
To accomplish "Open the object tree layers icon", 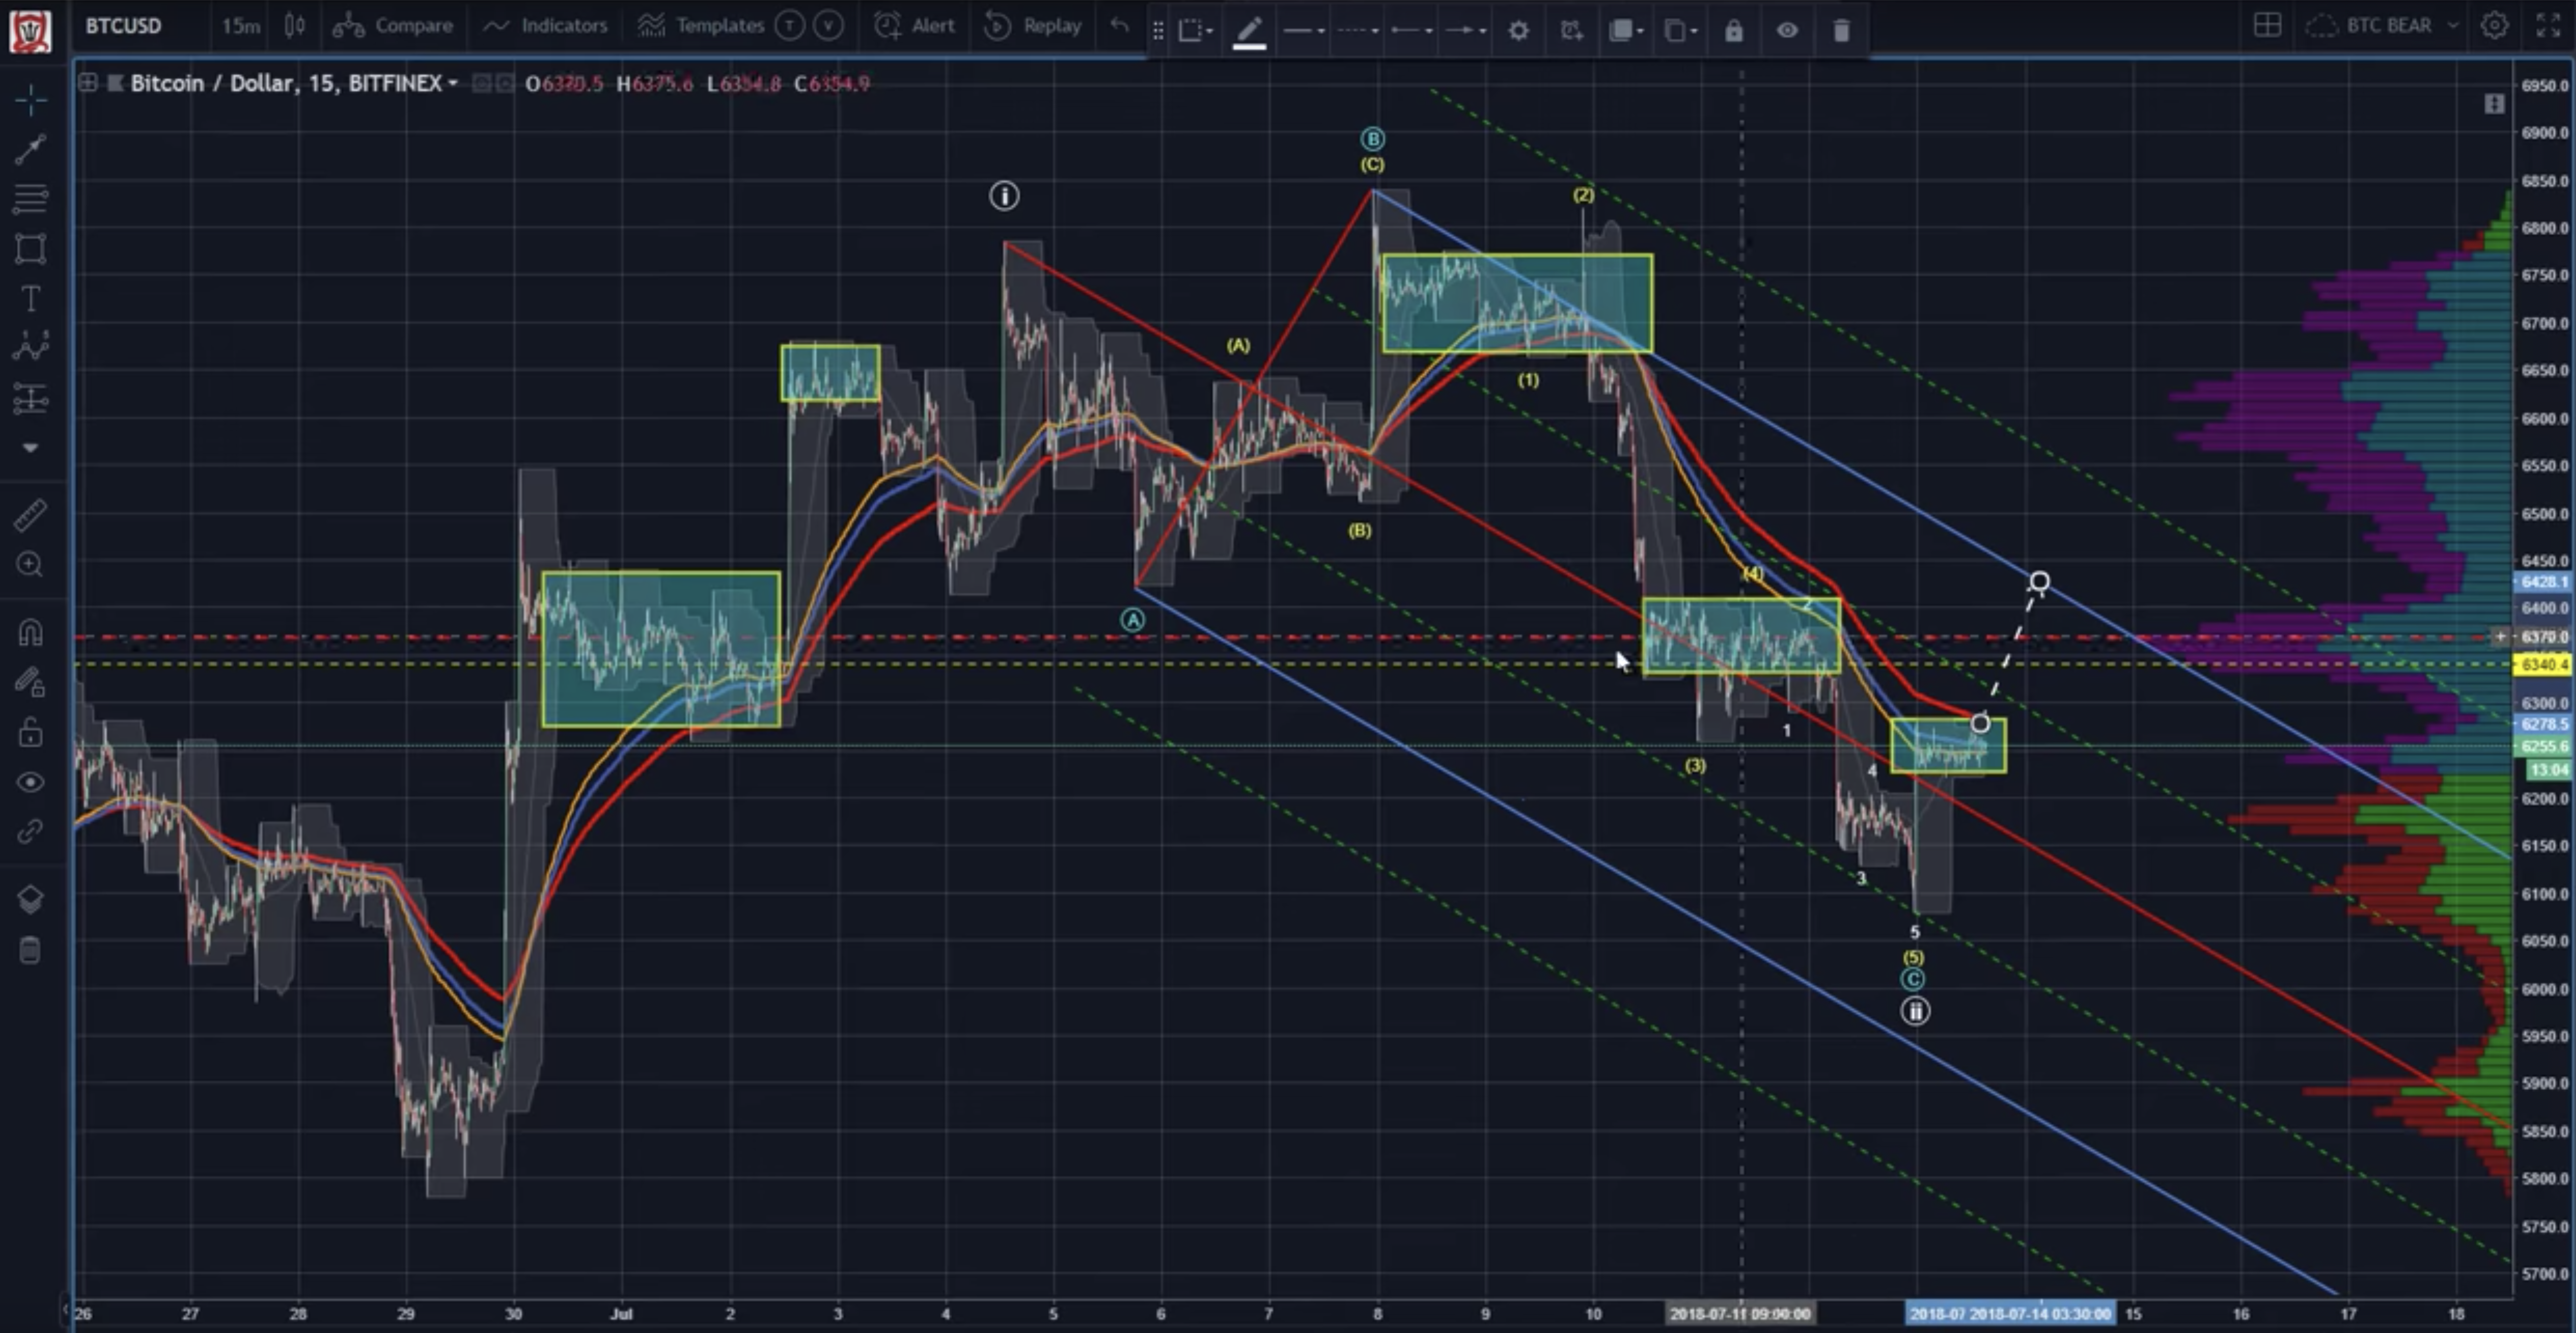I will (x=30, y=899).
